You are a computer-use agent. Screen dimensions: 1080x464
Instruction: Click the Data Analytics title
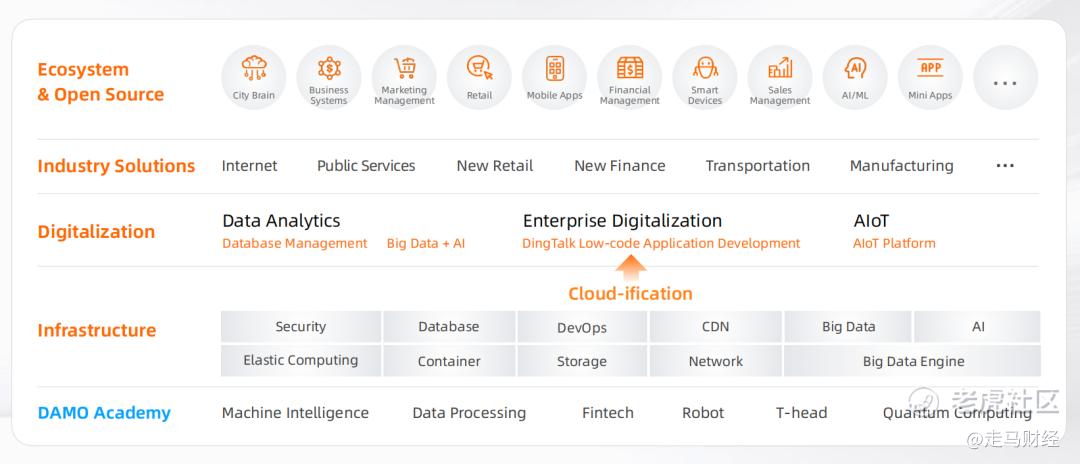[x=281, y=221]
